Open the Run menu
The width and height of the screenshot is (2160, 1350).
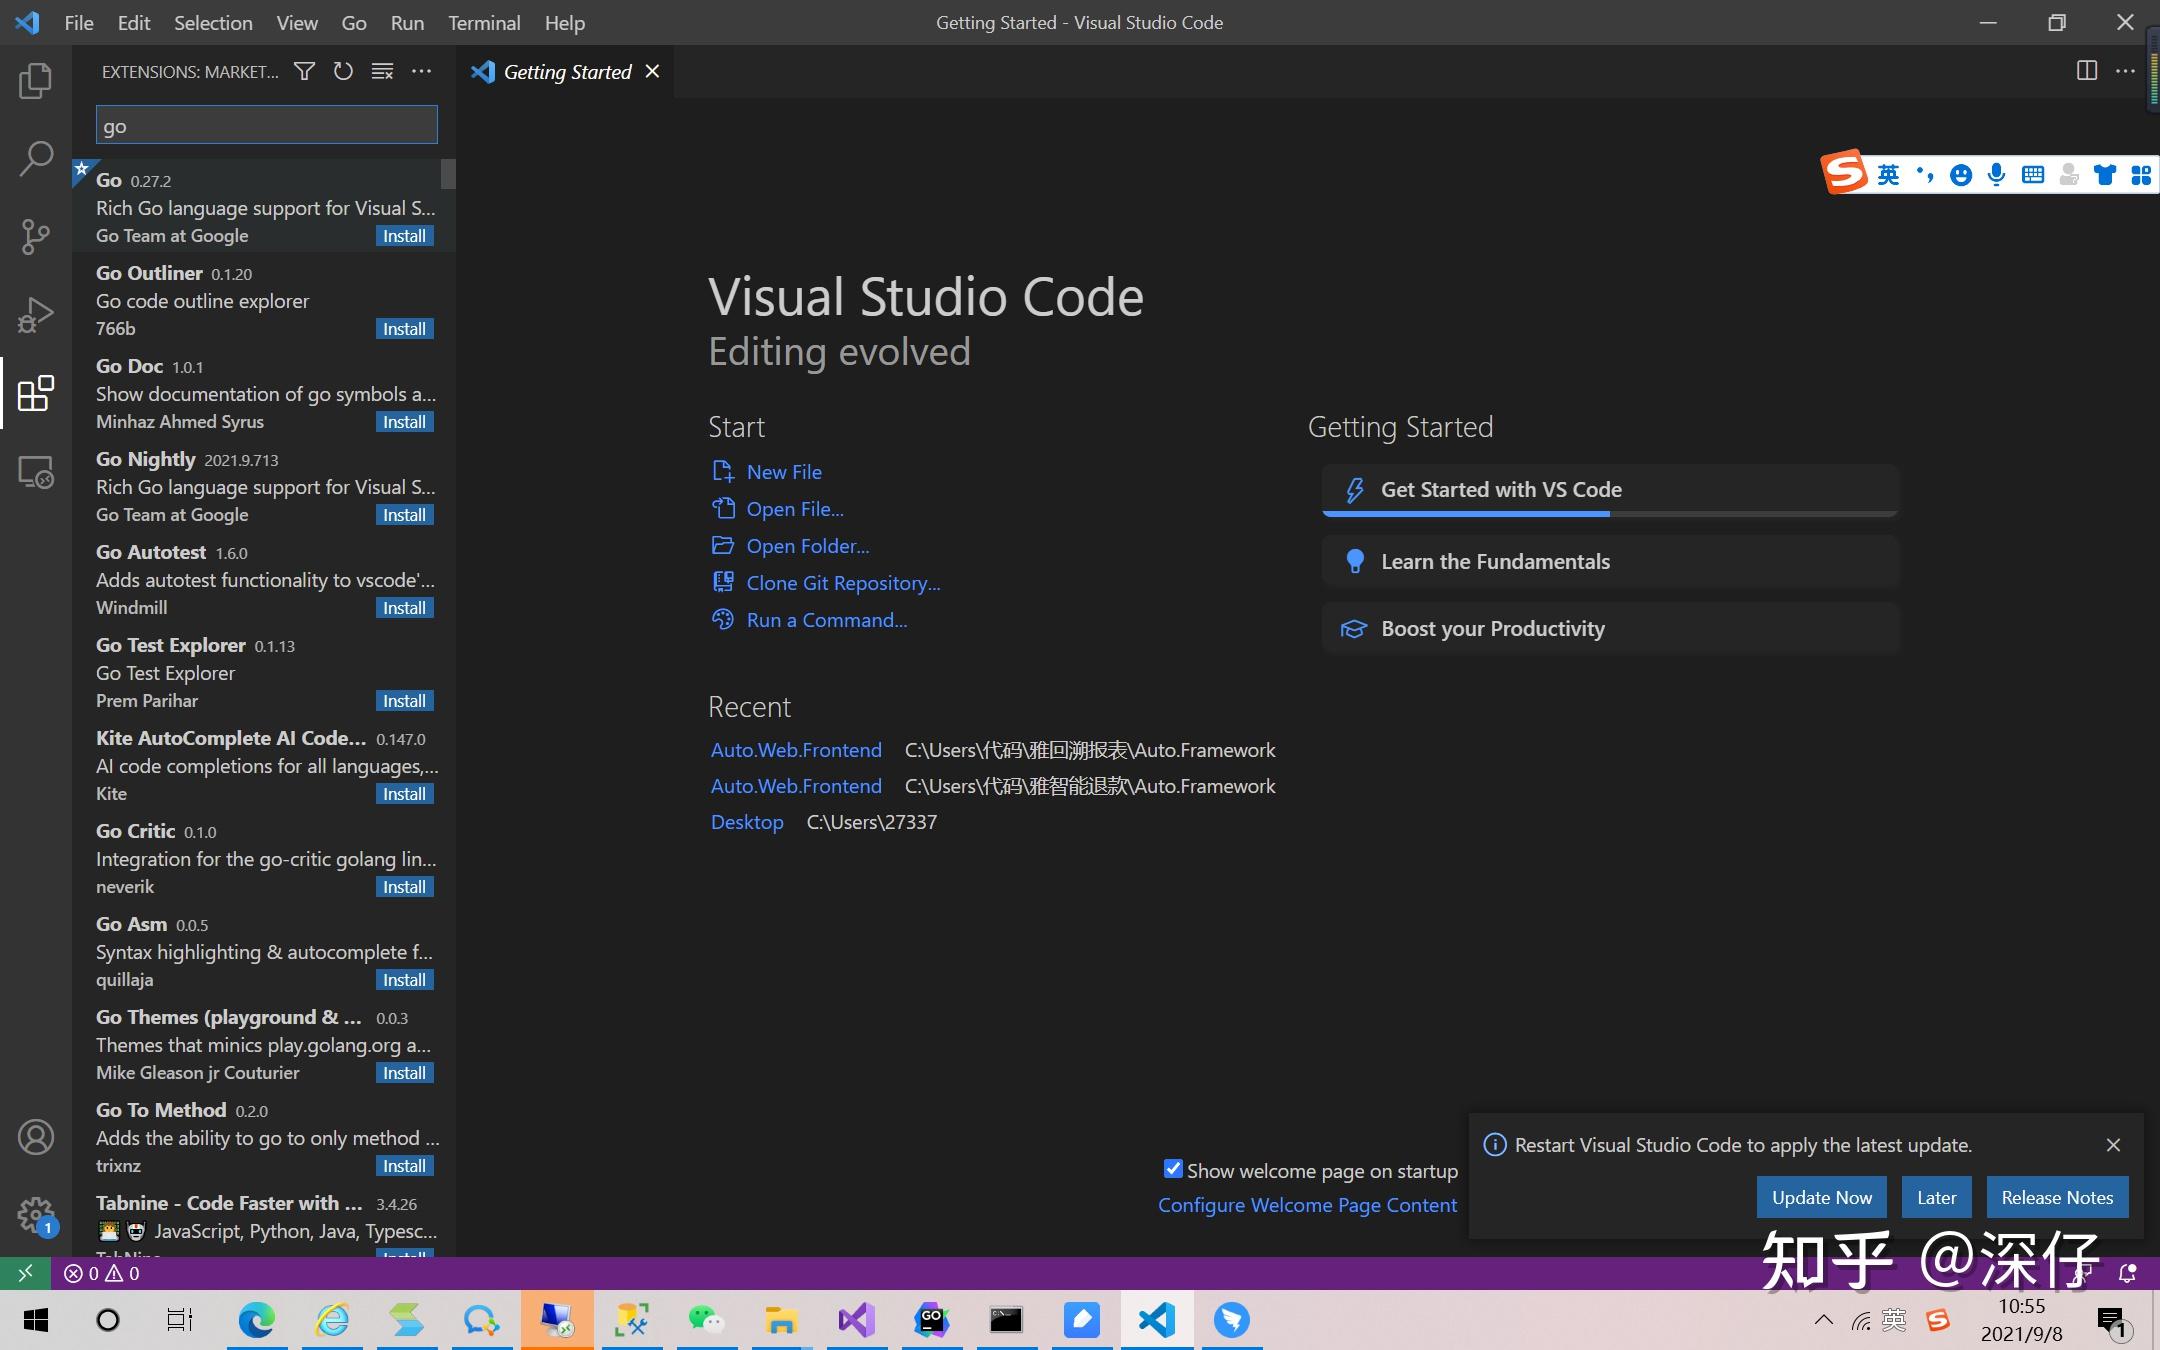point(406,22)
